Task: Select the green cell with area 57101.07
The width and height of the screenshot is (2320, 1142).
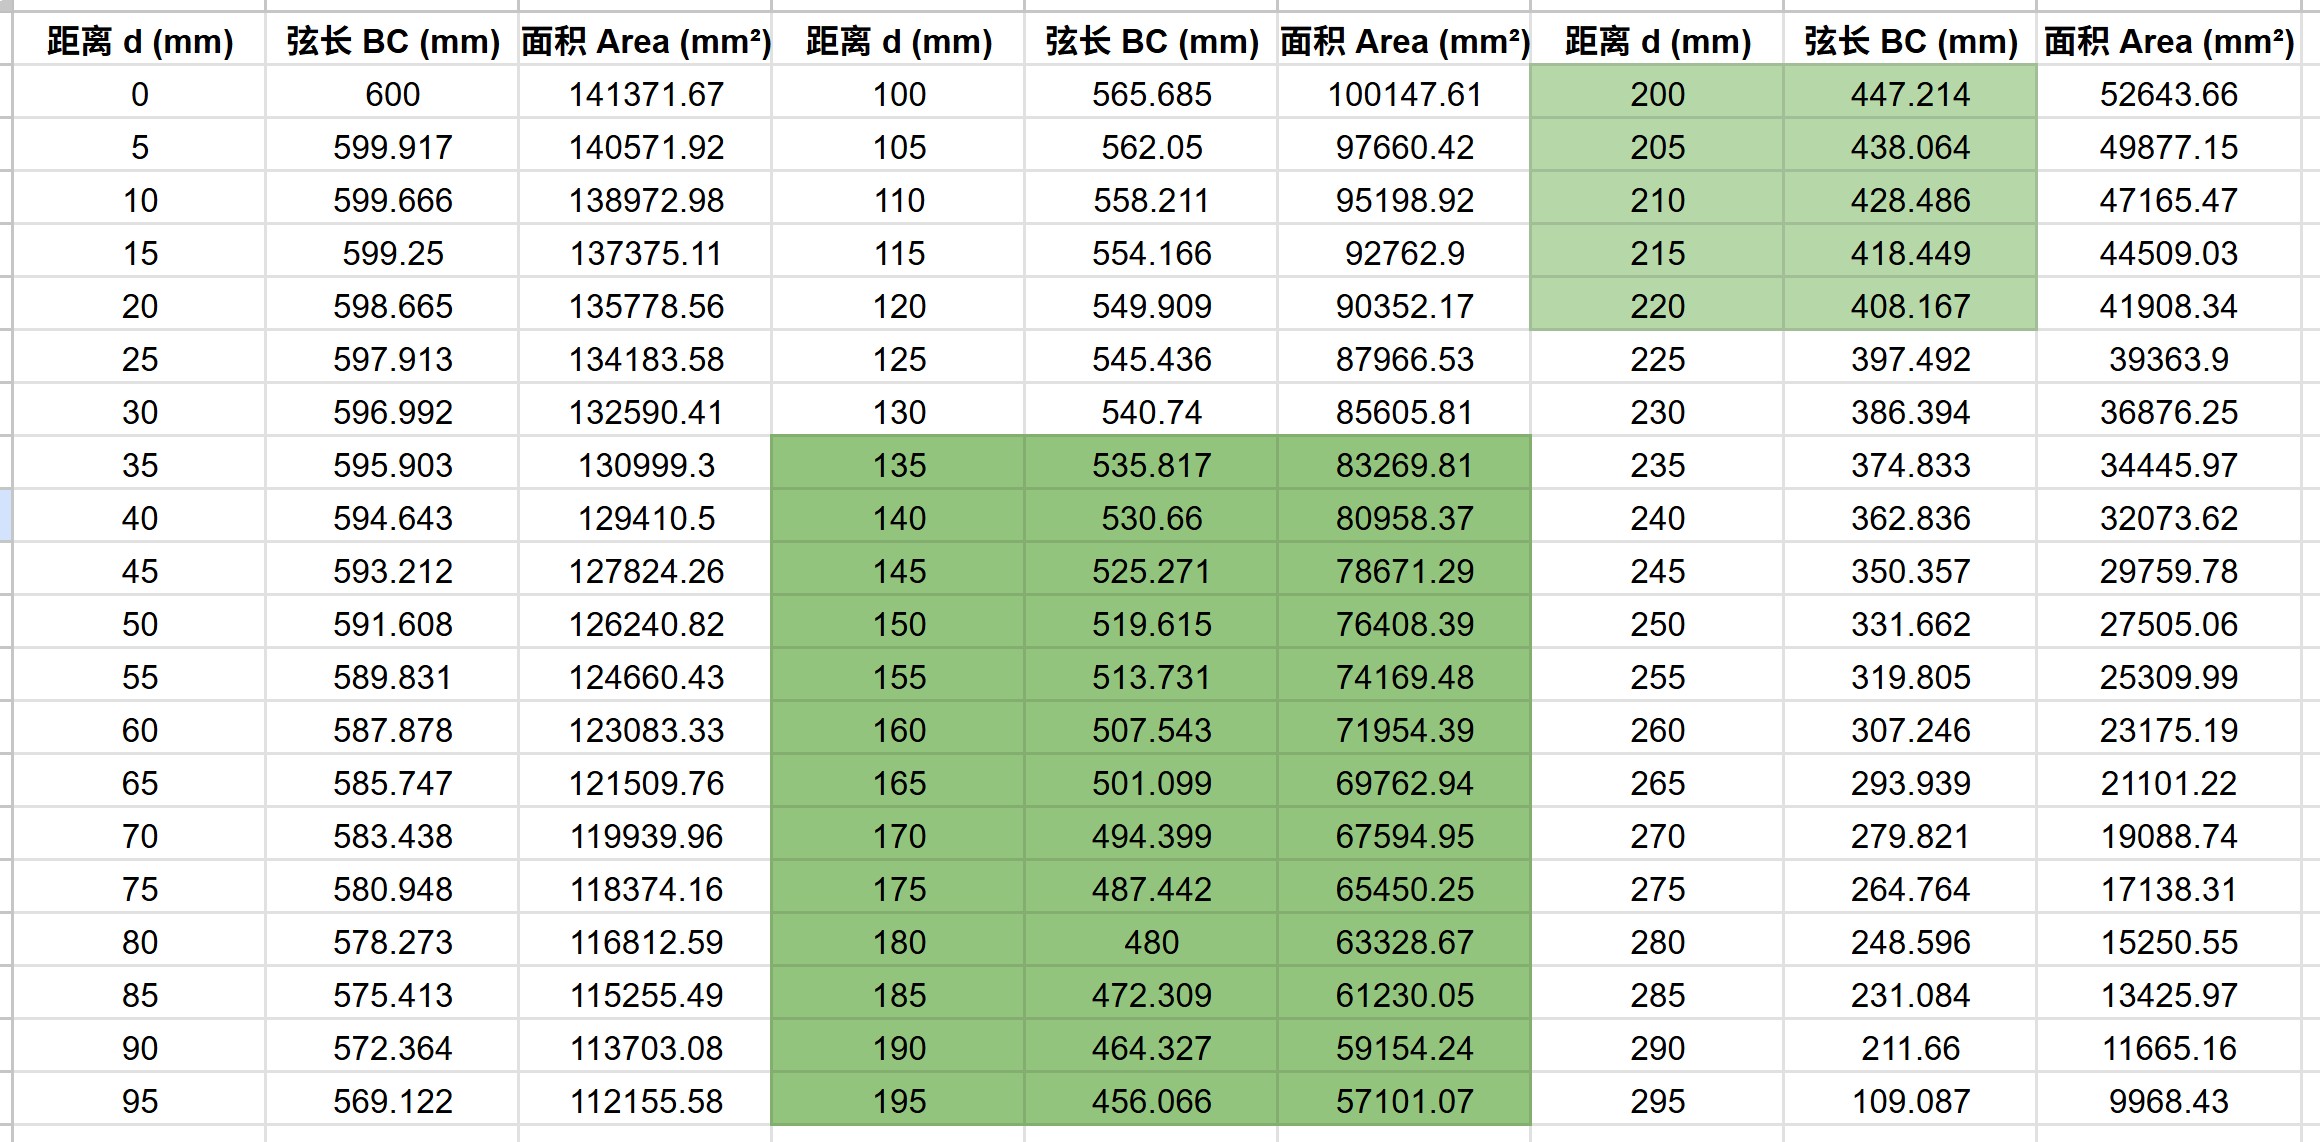Action: [x=1404, y=1101]
